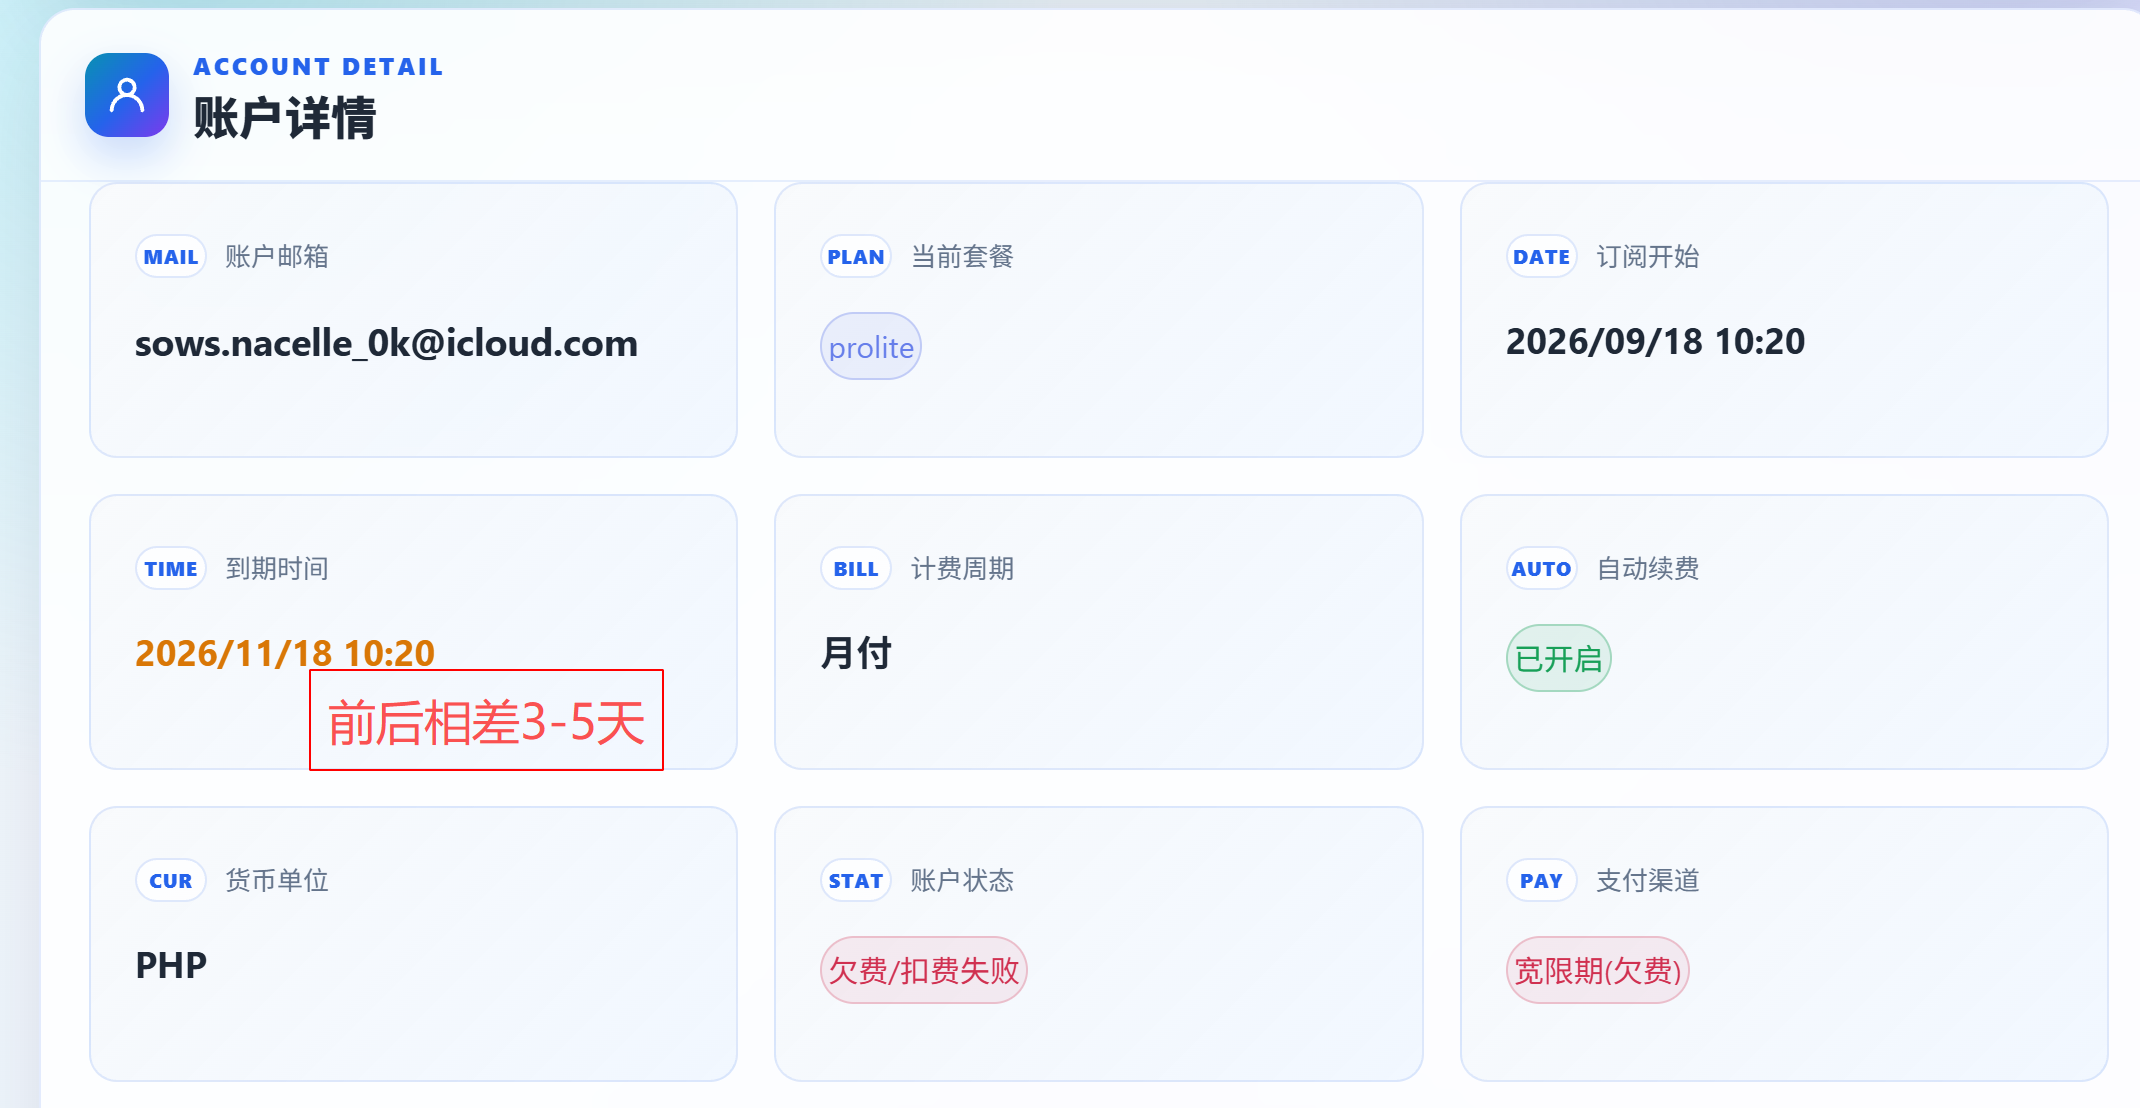
Task: Click the 欠费/扣费失败 status tag
Action: 924,970
